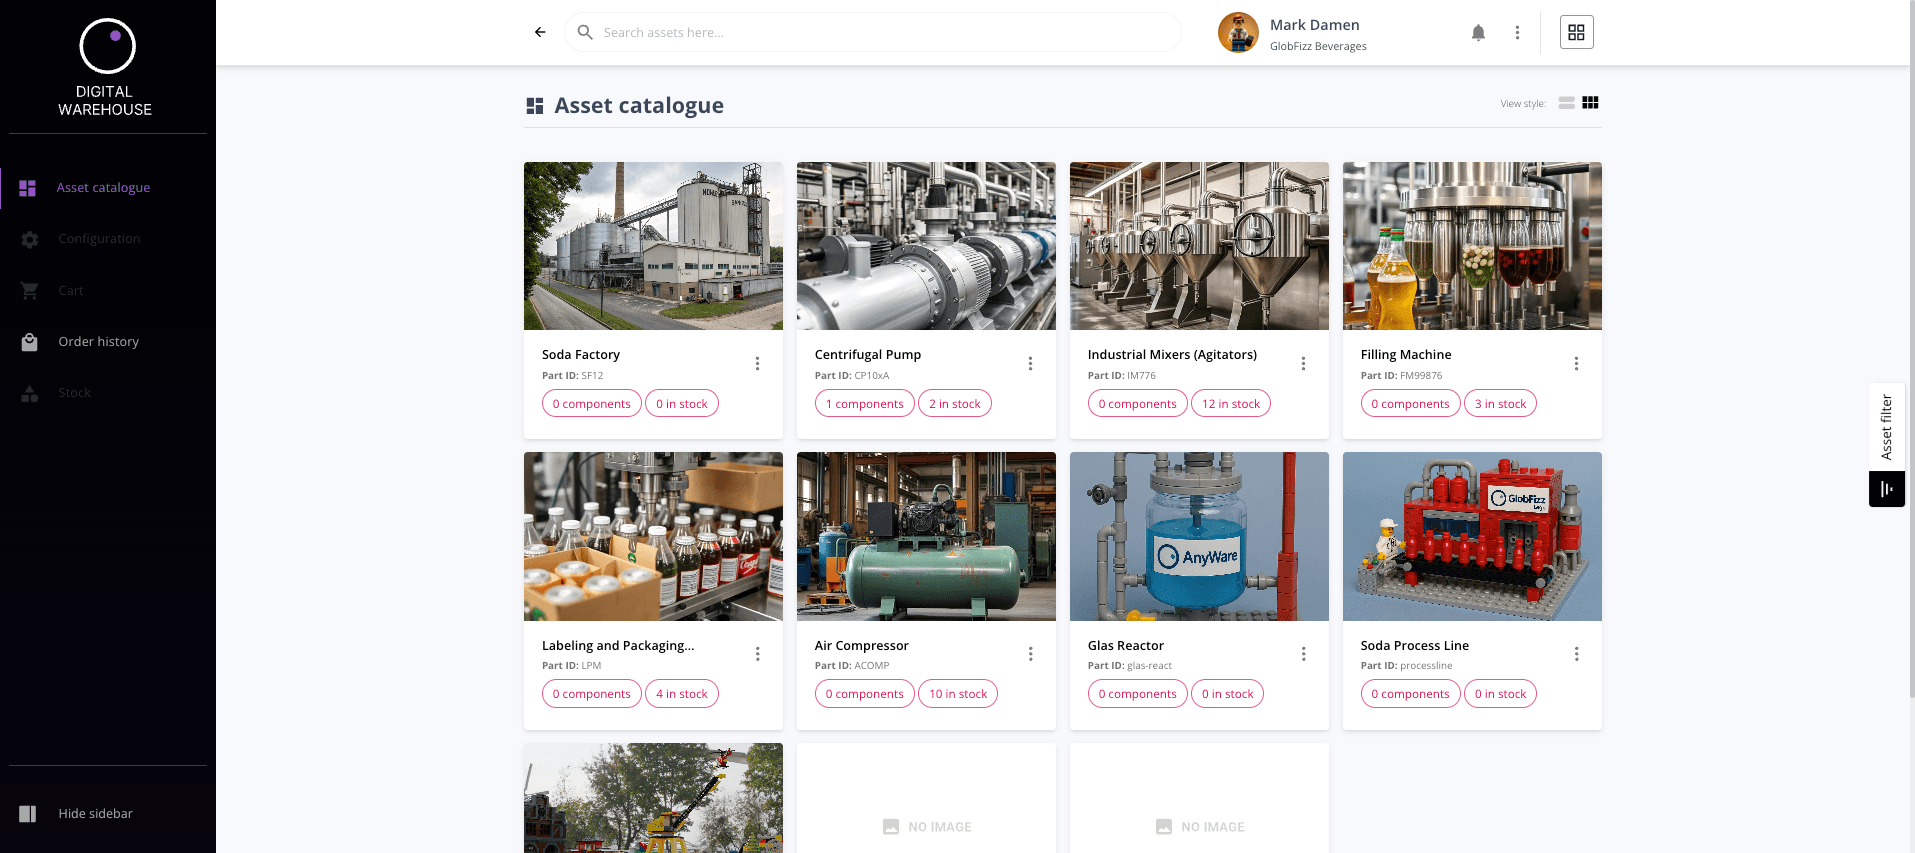1915x853 pixels.
Task: Click Industrial Mixers' 12 in stock badge
Action: tap(1231, 403)
